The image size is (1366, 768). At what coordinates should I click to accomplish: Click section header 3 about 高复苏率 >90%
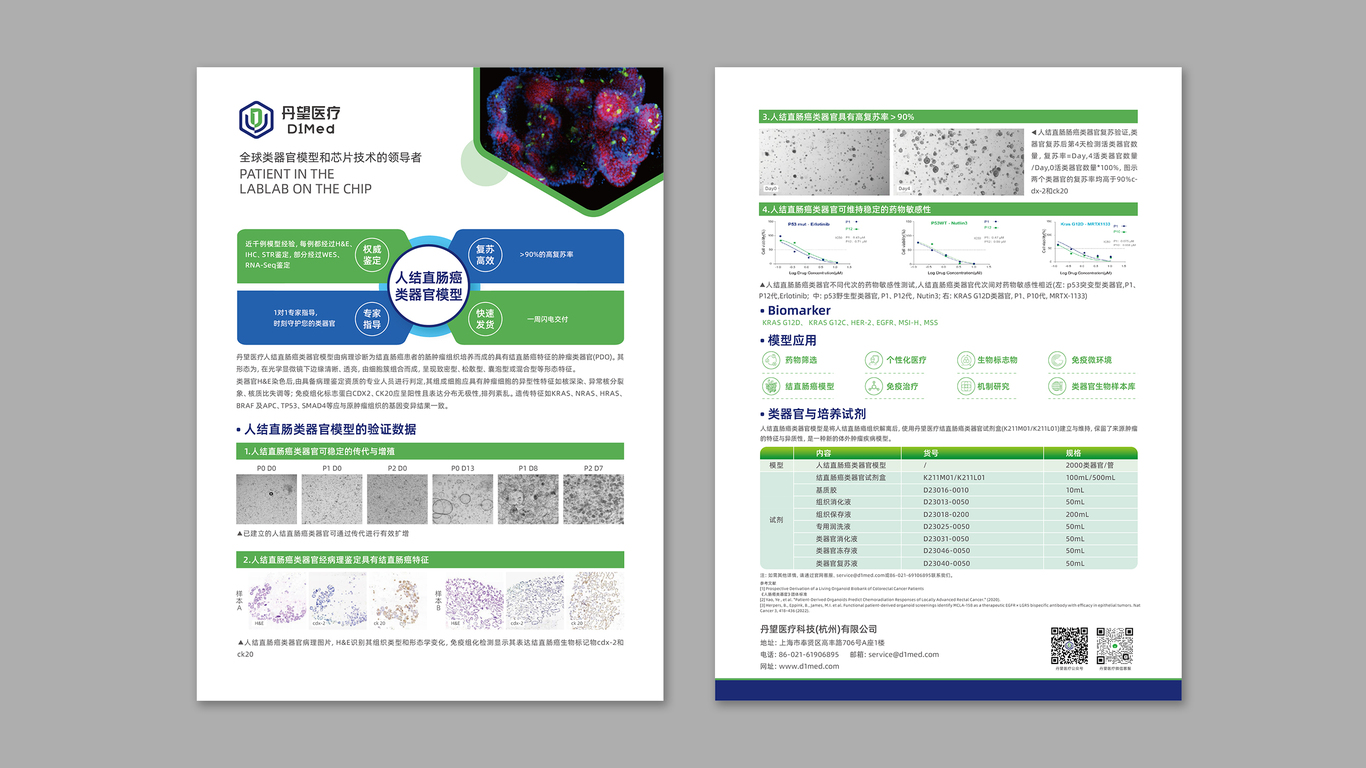949,117
